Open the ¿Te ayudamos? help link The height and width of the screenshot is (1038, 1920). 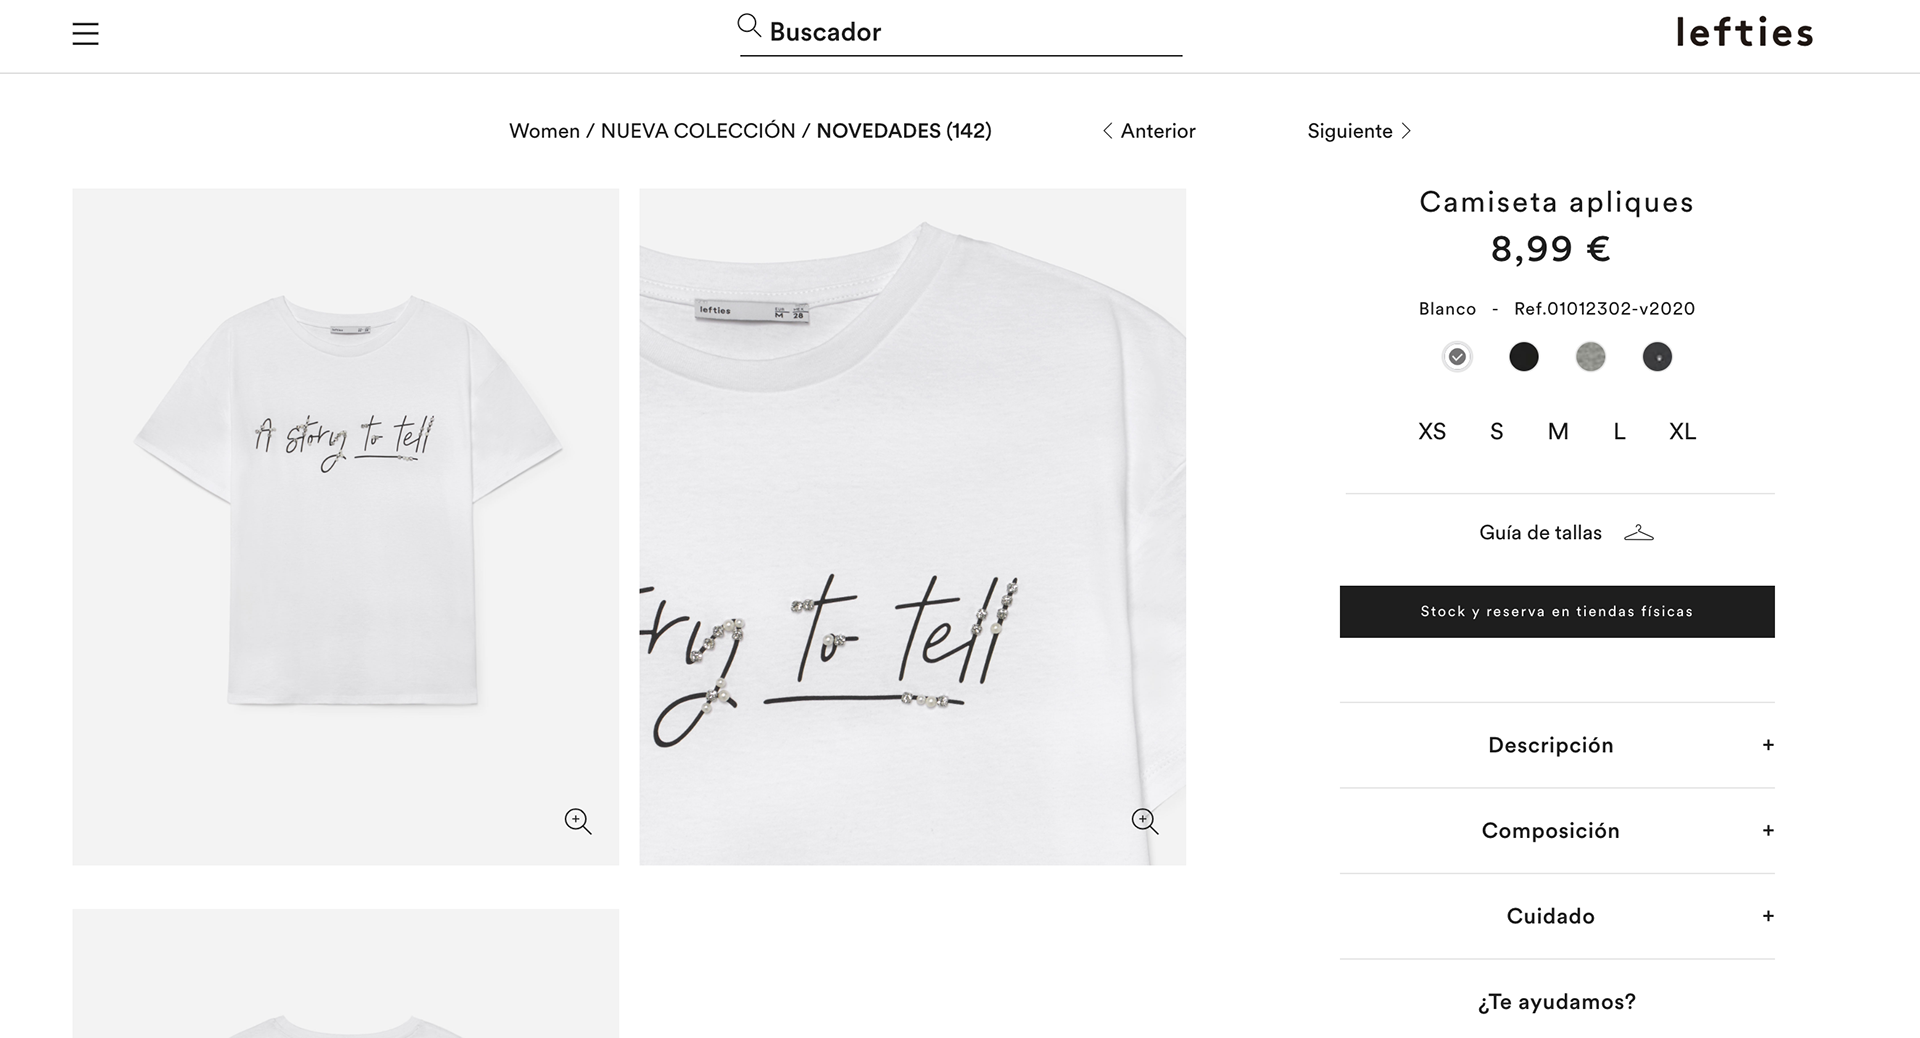[x=1557, y=1002]
